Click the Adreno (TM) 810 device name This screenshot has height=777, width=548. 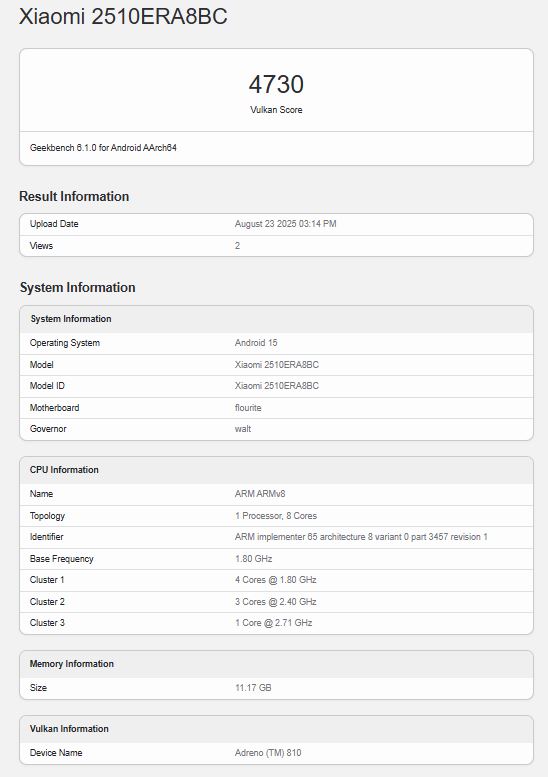coord(268,753)
